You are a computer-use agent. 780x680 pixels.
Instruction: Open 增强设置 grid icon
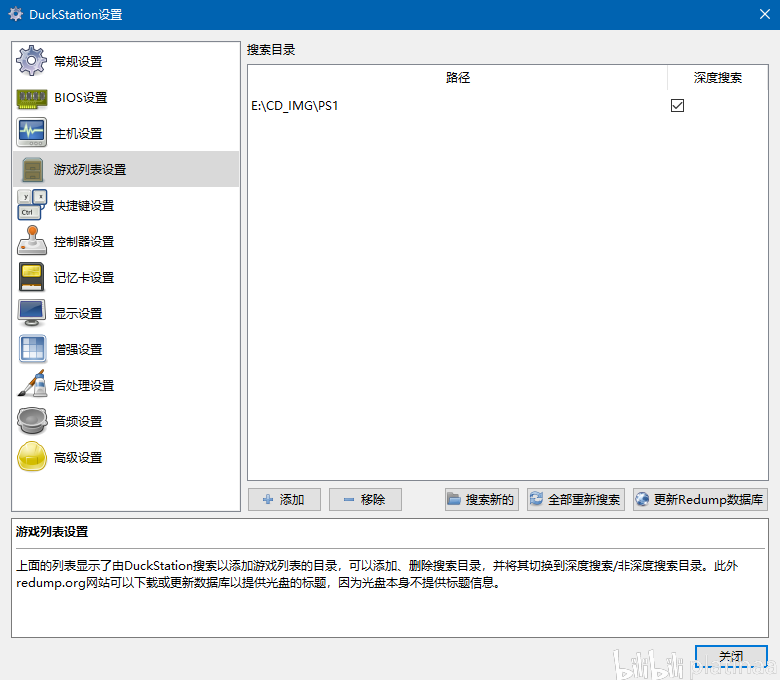click(32, 349)
